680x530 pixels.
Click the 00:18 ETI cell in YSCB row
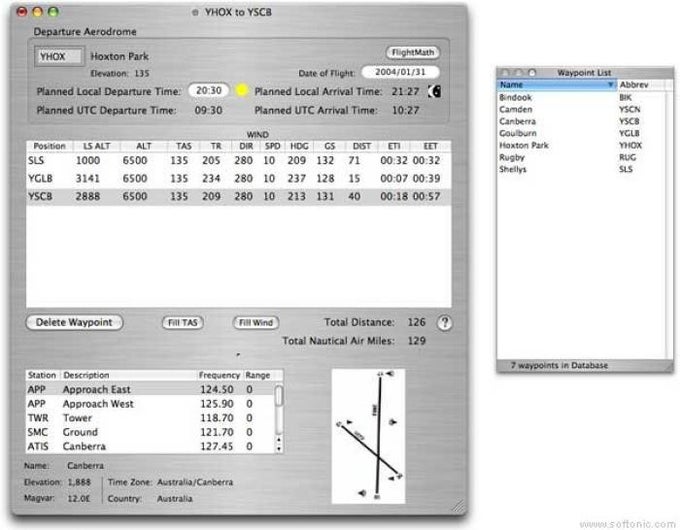coord(394,196)
